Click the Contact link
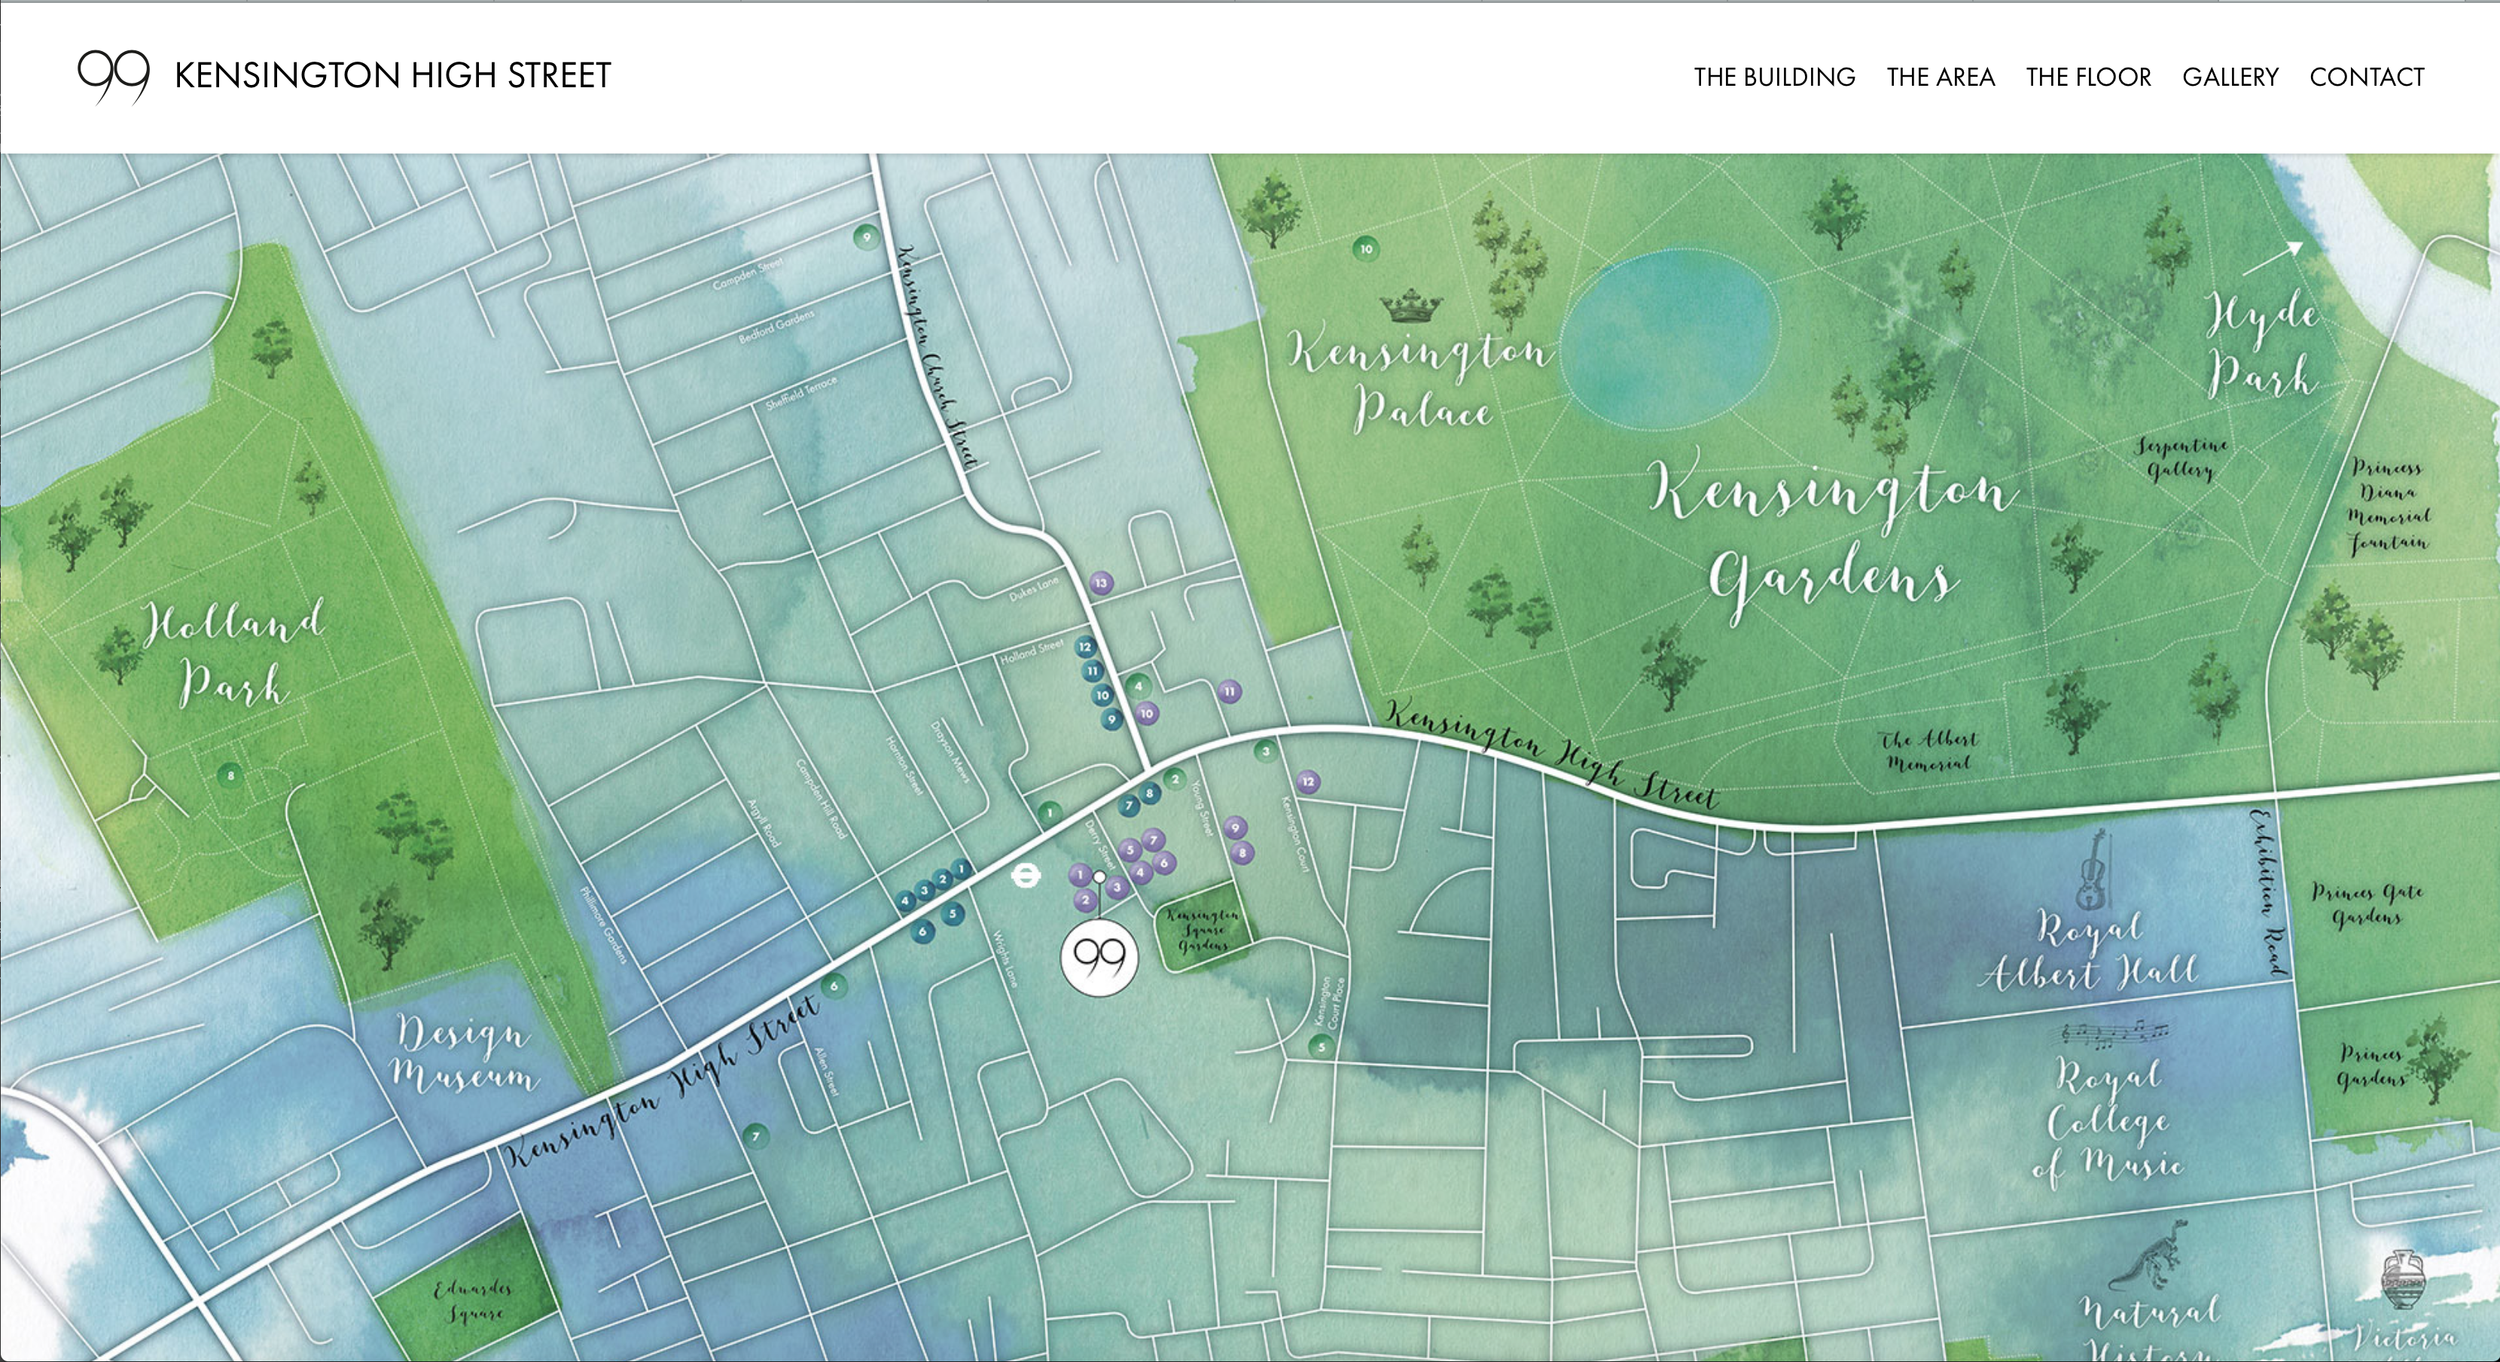This screenshot has height=1362, width=2500. tap(2366, 77)
